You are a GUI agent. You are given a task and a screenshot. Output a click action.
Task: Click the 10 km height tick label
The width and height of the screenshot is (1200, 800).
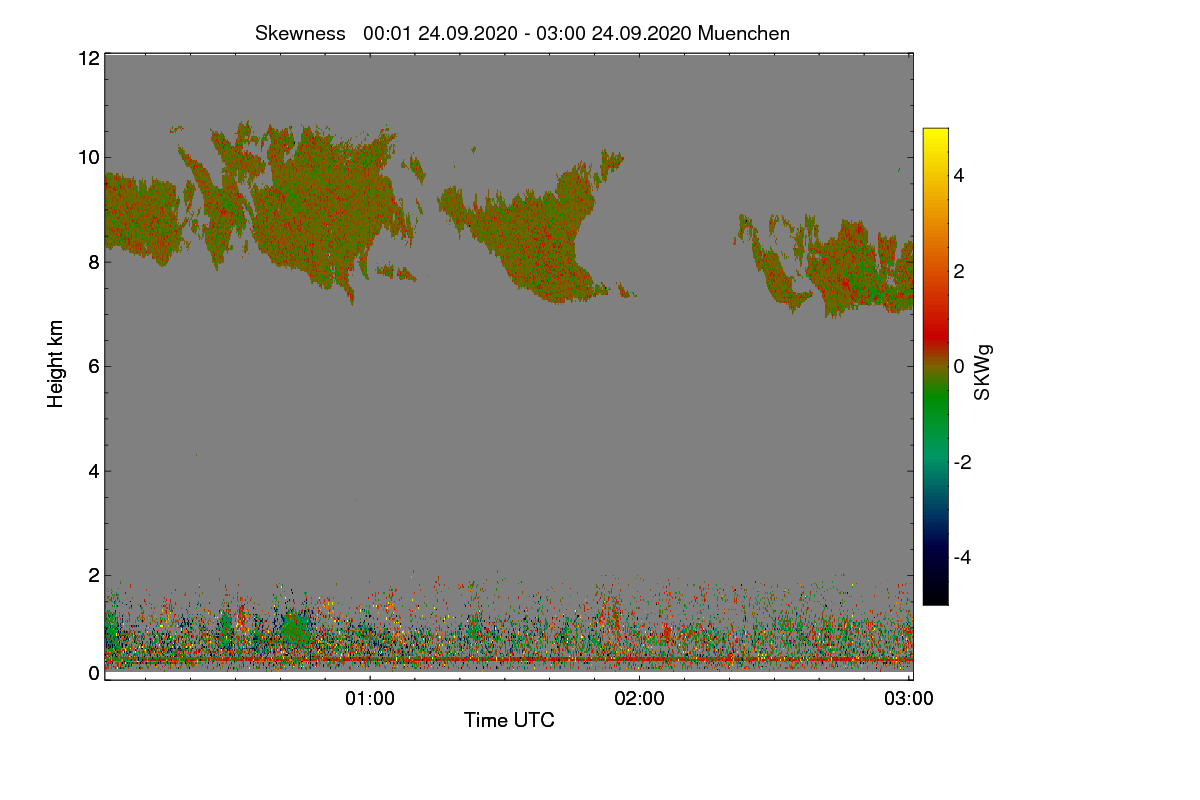click(x=88, y=157)
